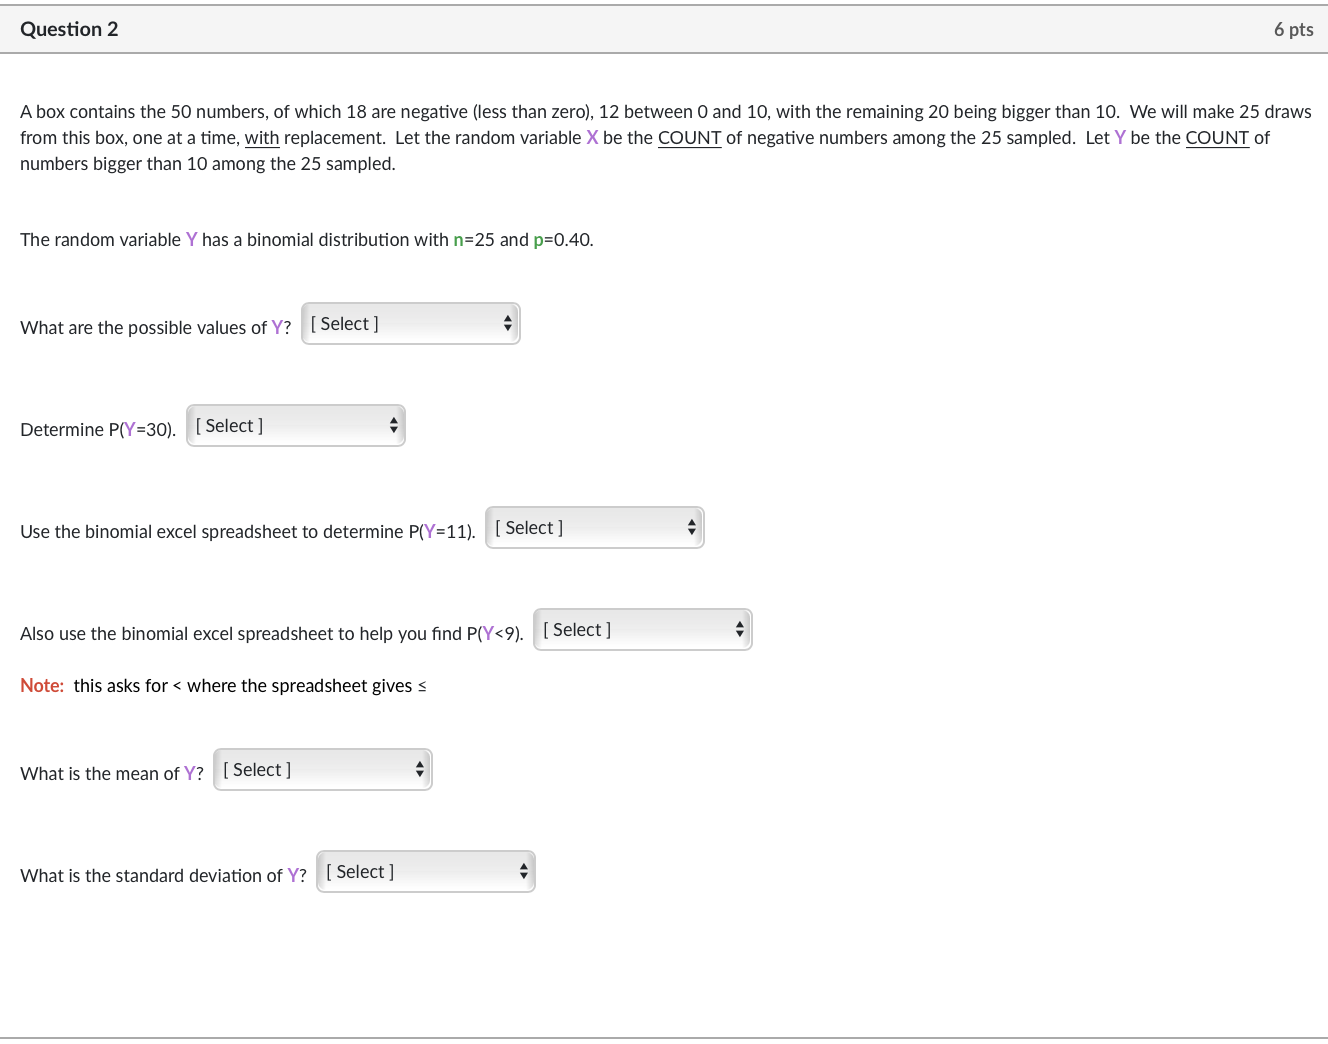Click the arrows on standard deviation selector
1328x1044 pixels.
(x=522, y=871)
